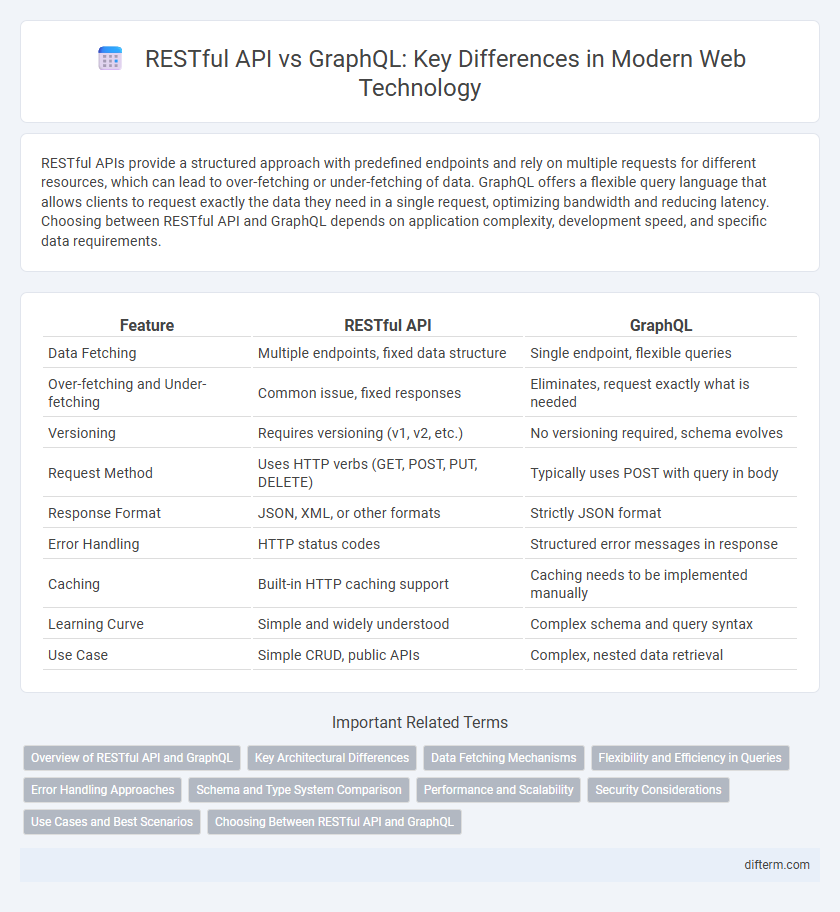Click the 'Error Handling Approaches' tag

(103, 790)
